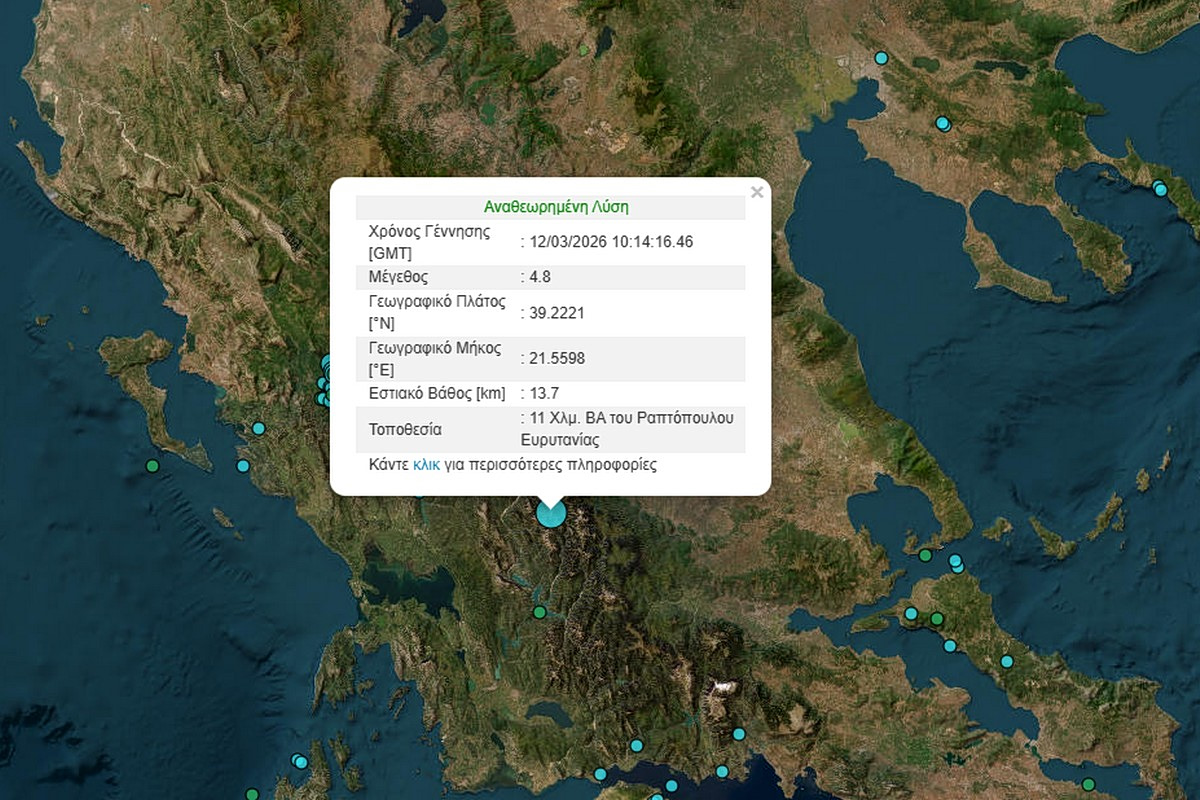Click the cyan marker on the mainland coast east of Corfu
Screen dimensions: 1200x800
pyautogui.click(x=259, y=428)
